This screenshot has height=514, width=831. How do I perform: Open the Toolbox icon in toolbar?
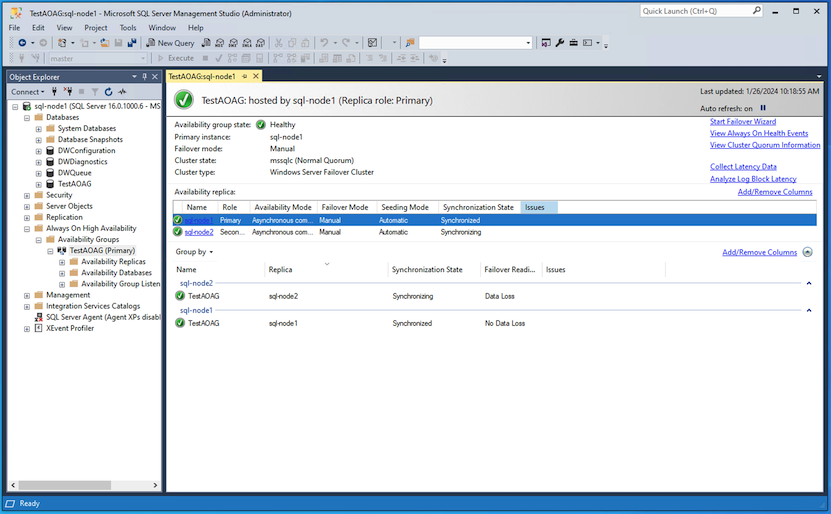click(x=573, y=43)
